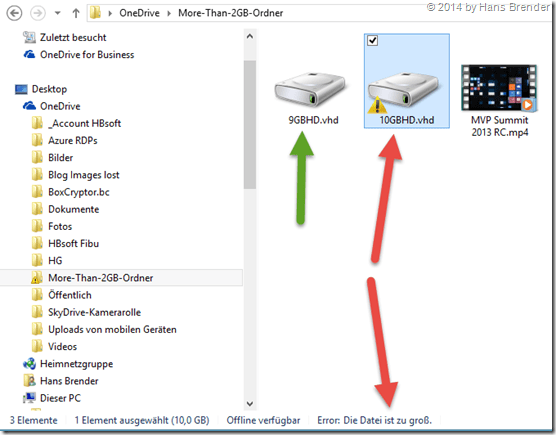The height and width of the screenshot is (435, 556).
Task: Uncheck the 10GBHD.vhd selection checkbox
Action: [x=372, y=40]
